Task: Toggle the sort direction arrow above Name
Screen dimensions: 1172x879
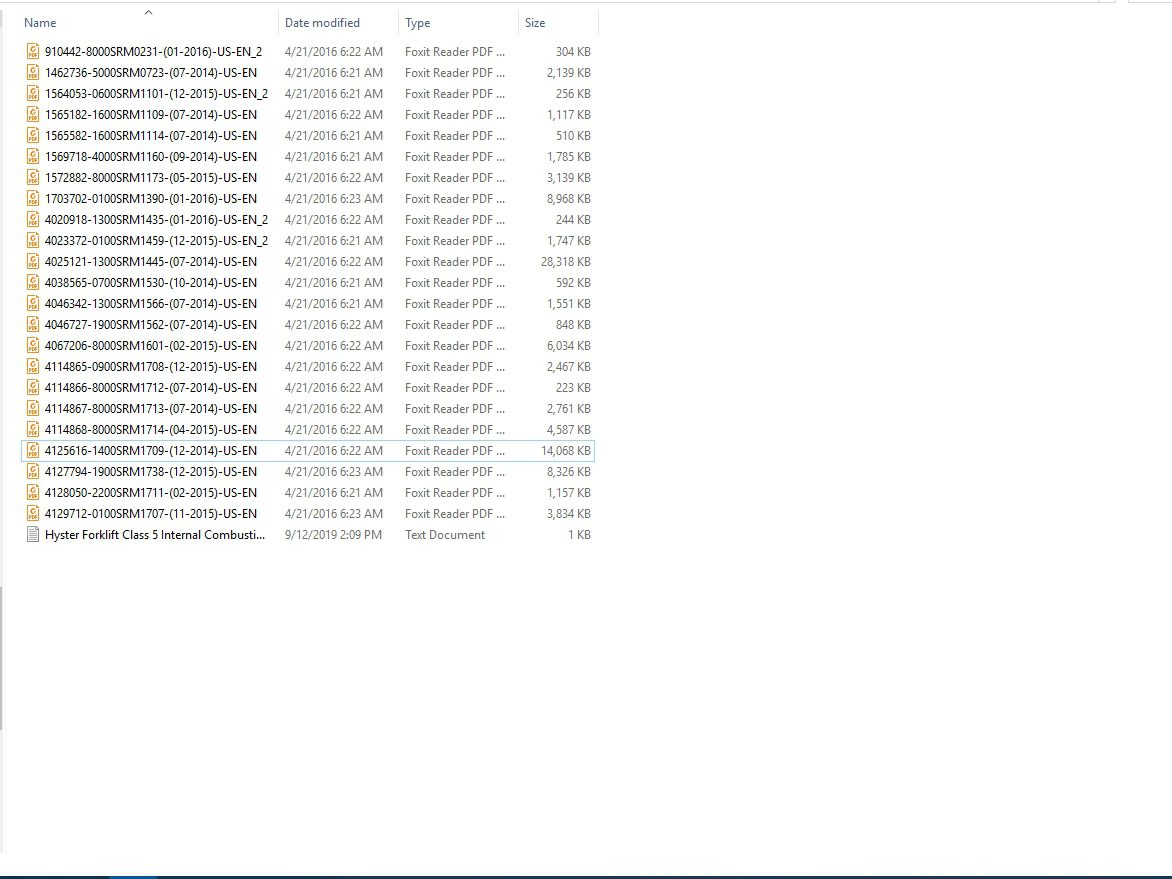Action: pyautogui.click(x=148, y=12)
